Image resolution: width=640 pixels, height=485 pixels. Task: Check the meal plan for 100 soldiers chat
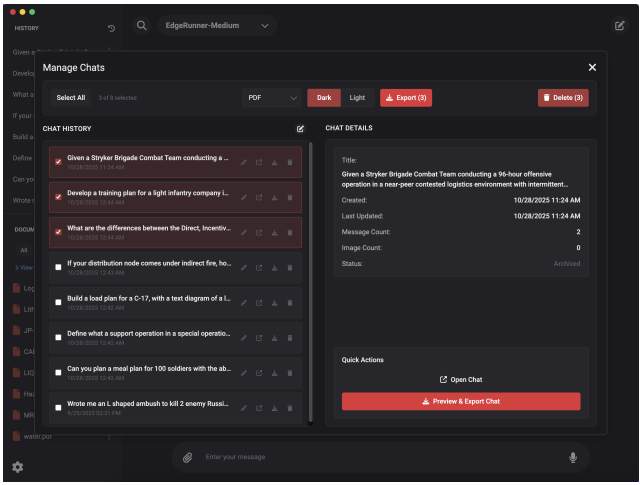[58, 372]
